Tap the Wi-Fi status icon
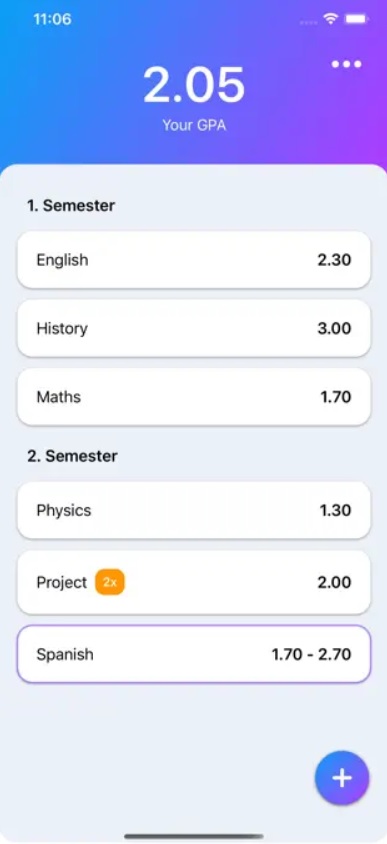 pos(330,19)
